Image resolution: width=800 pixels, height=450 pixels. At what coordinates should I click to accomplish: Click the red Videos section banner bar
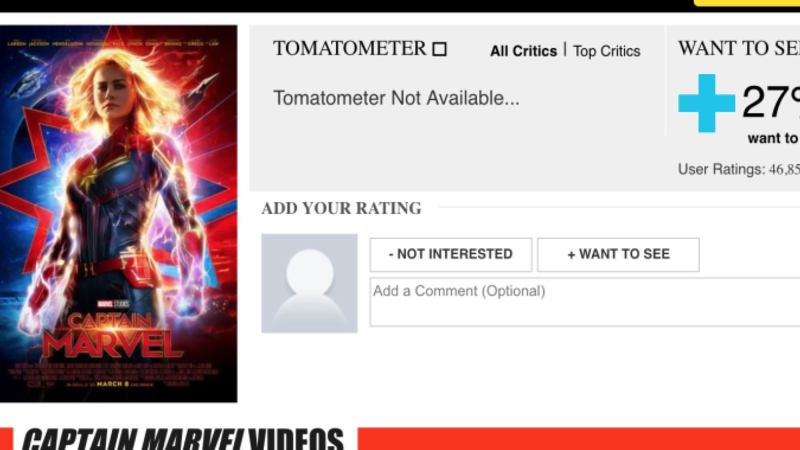click(579, 439)
